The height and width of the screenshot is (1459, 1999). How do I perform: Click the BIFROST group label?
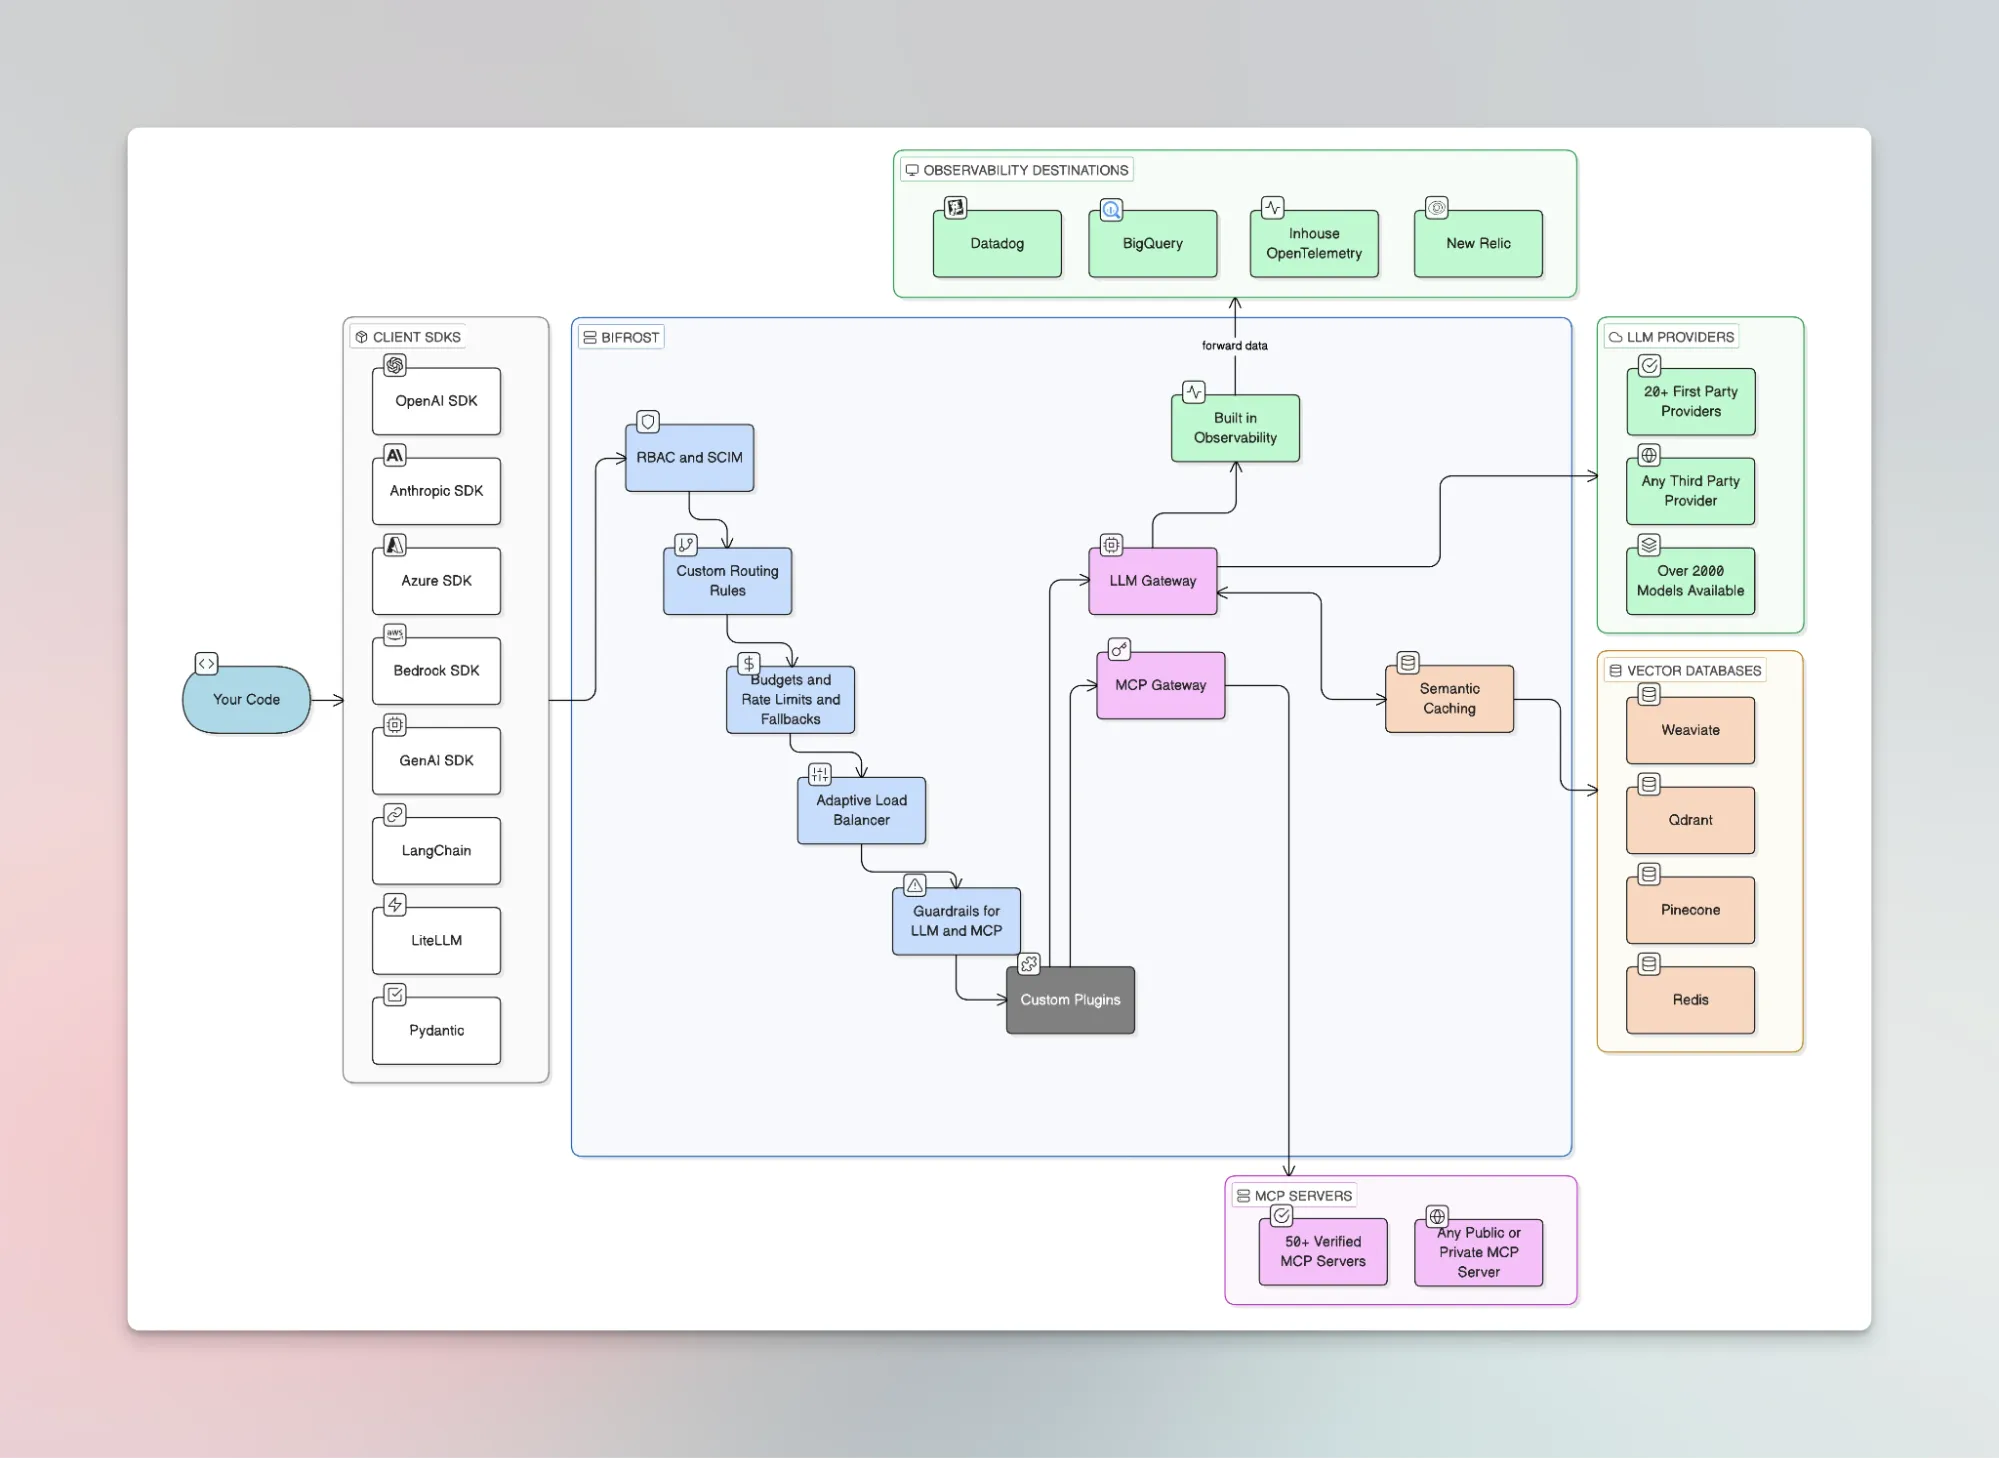pyautogui.click(x=621, y=337)
